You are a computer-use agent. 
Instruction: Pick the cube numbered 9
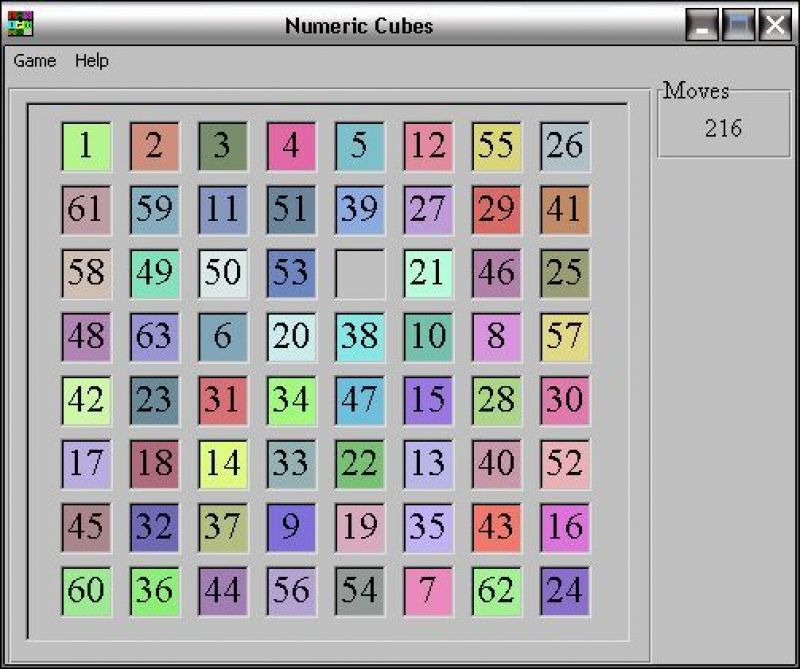(291, 528)
